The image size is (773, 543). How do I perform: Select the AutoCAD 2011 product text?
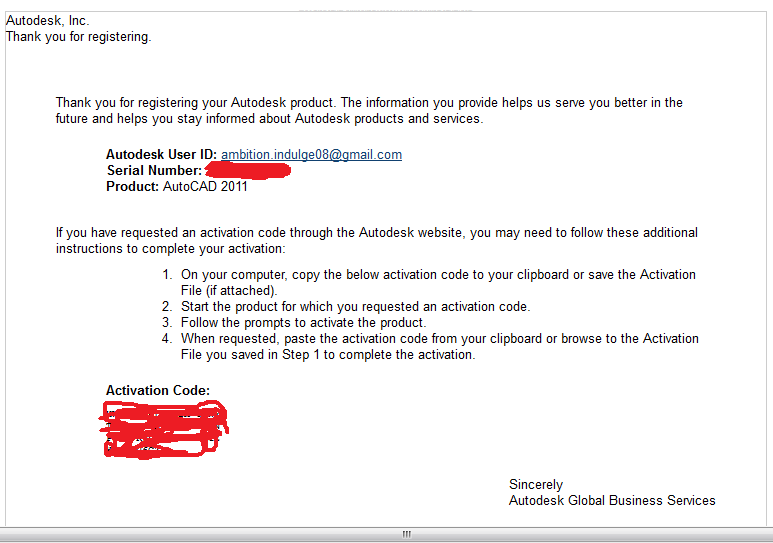205,187
